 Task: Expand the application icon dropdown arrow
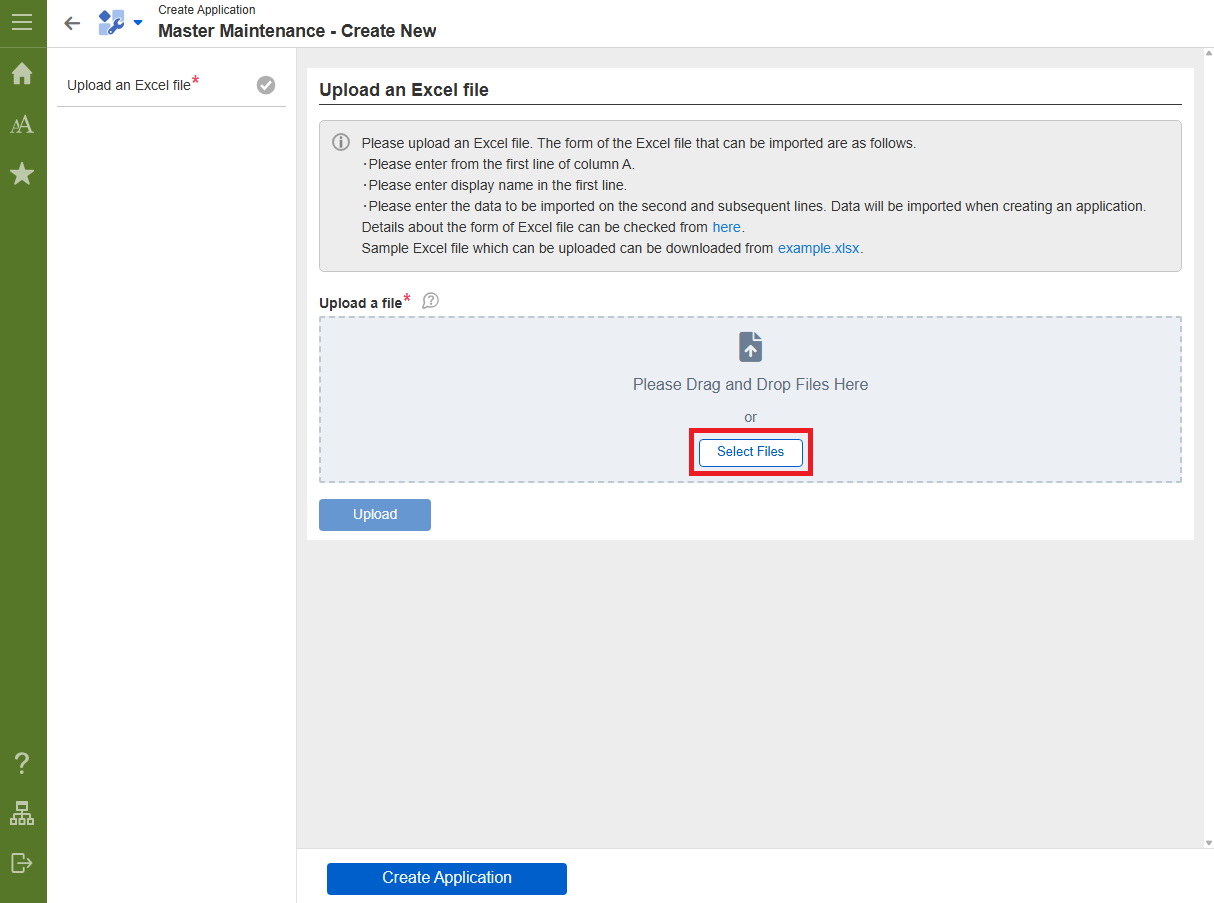tap(138, 23)
